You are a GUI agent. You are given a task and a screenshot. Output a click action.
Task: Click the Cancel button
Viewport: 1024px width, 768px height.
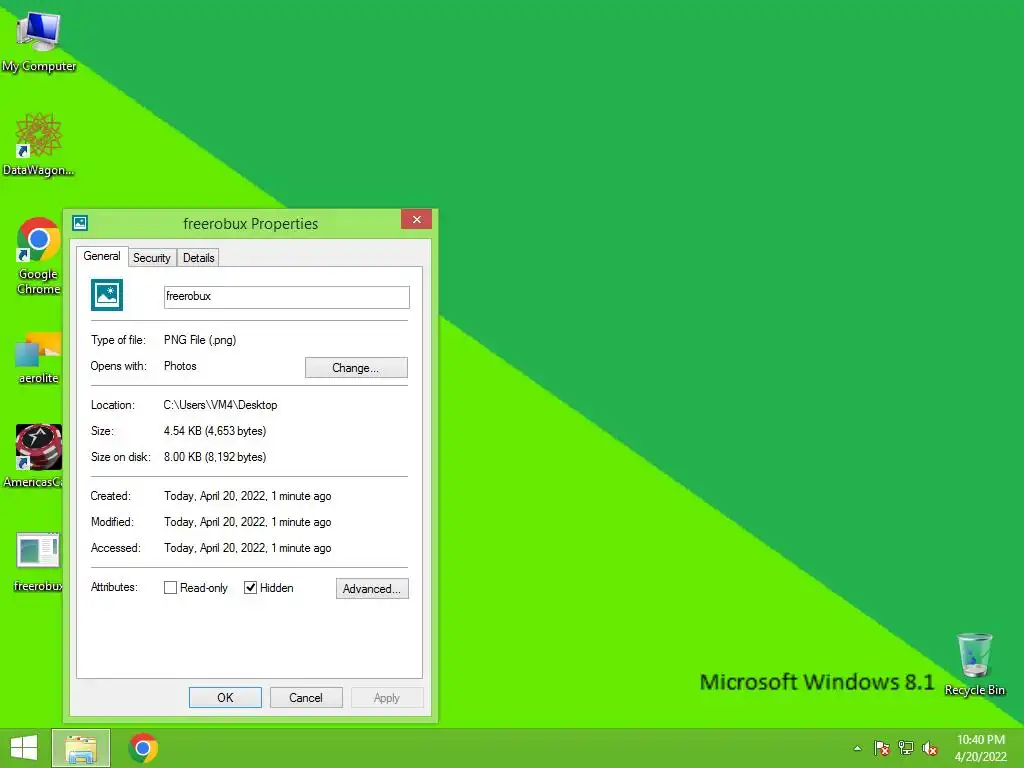pyautogui.click(x=306, y=697)
